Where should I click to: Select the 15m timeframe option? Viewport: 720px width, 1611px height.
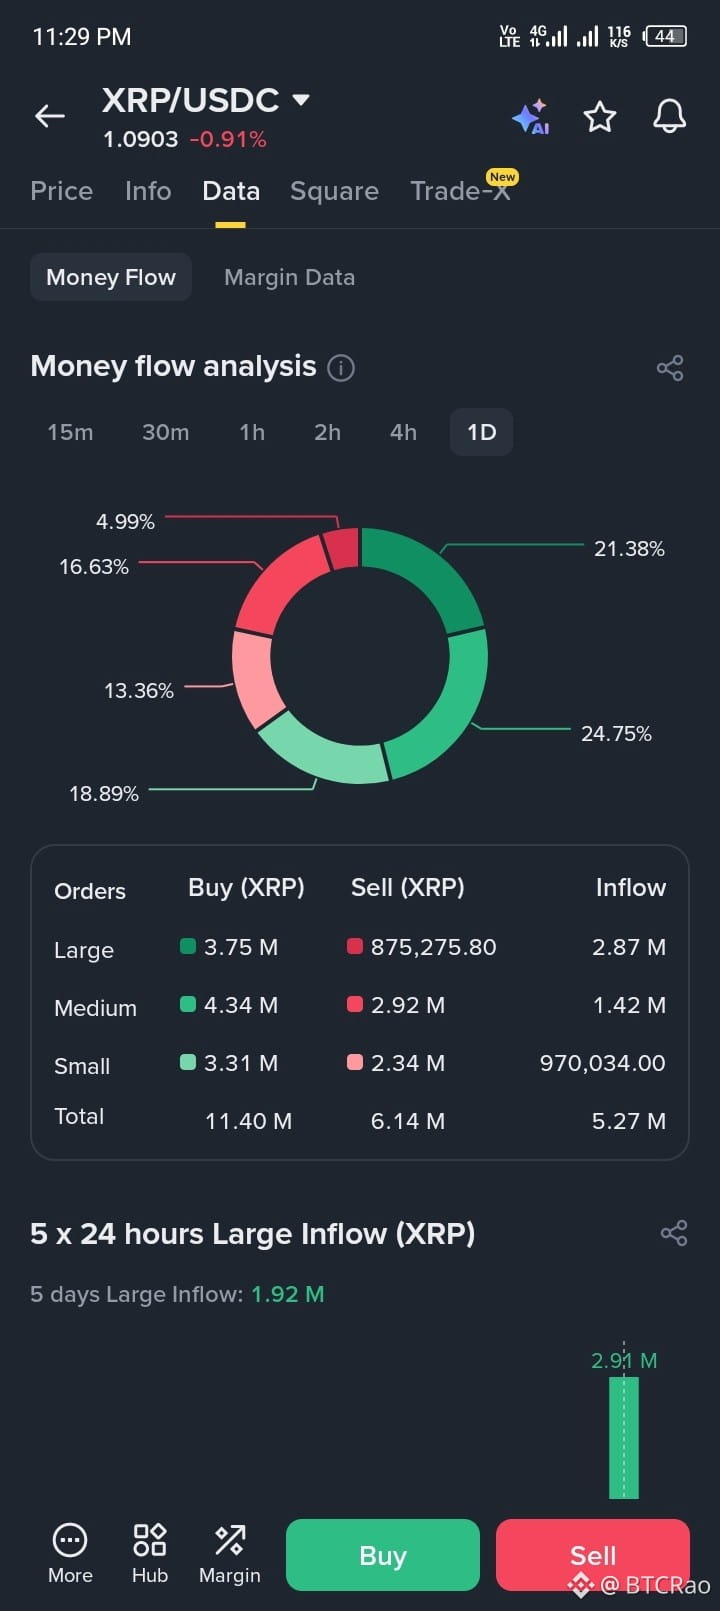pos(70,432)
